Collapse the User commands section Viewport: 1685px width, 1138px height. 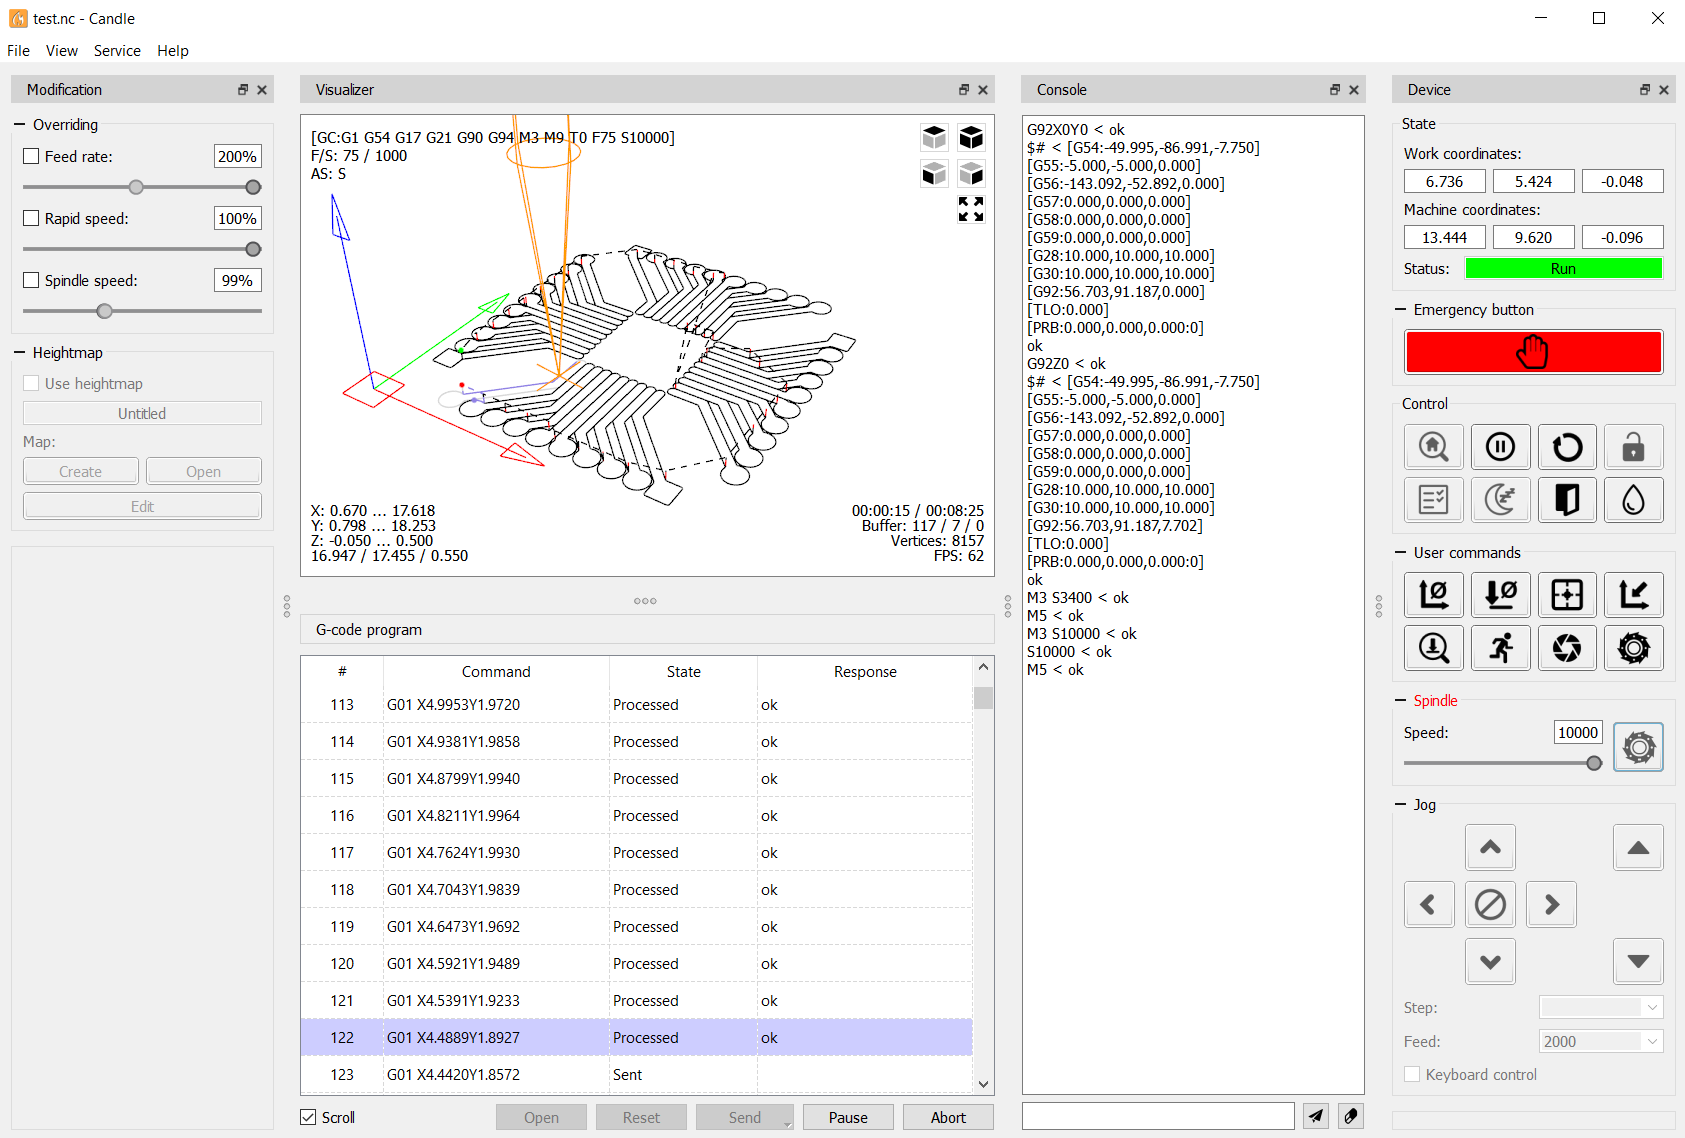1401,553
